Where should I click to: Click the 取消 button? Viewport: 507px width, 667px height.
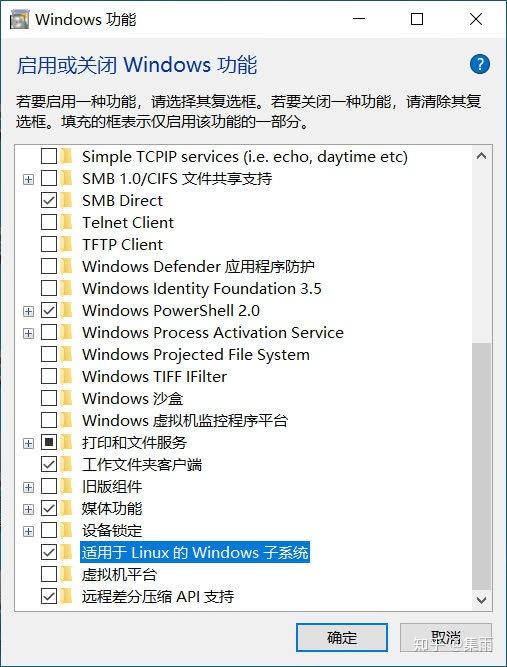pos(445,637)
